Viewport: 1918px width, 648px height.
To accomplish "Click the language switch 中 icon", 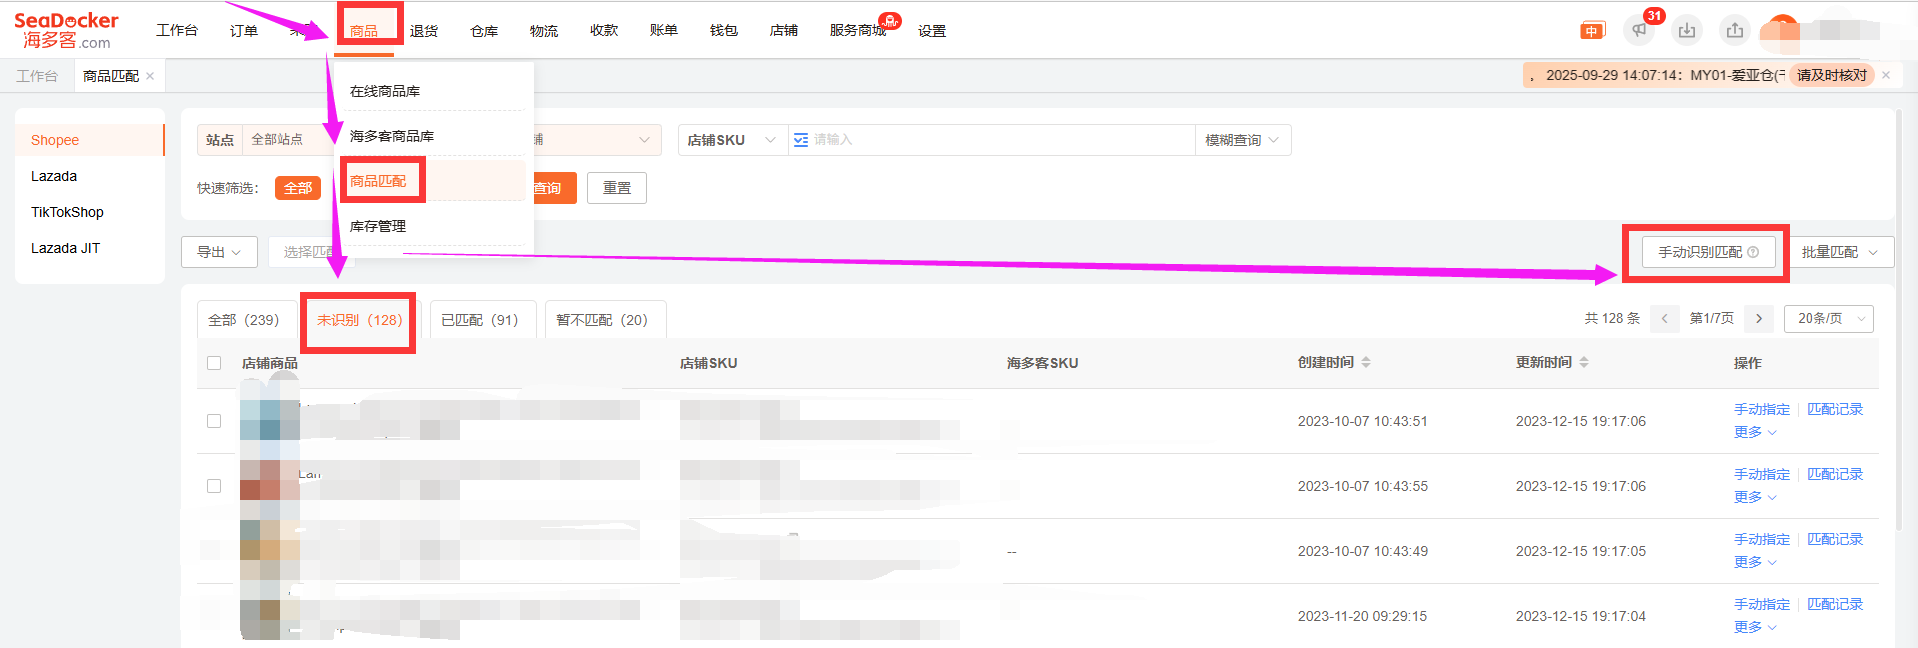I will click(1591, 31).
